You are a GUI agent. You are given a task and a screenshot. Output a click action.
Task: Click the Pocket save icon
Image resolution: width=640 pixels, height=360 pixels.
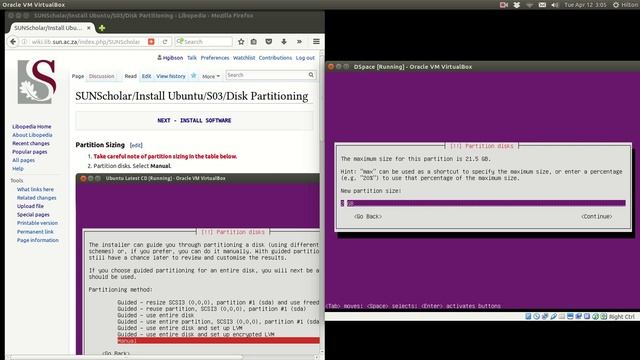click(269, 42)
